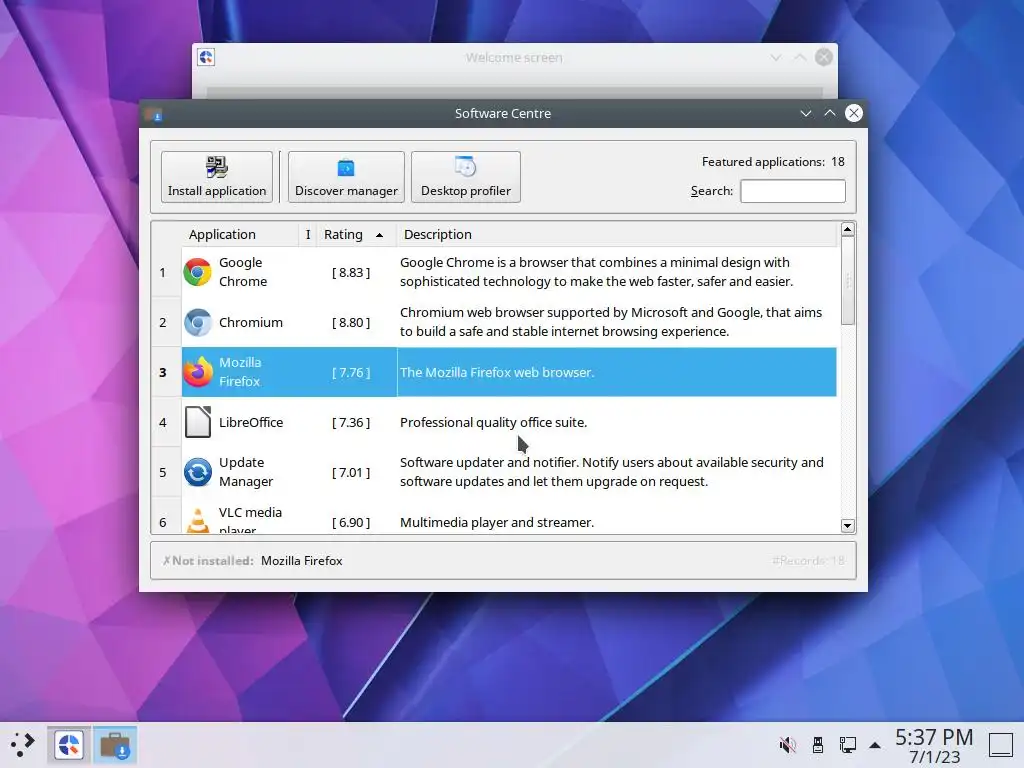Launch the Desktop profiler
This screenshot has width=1024, height=768.
coord(466,177)
